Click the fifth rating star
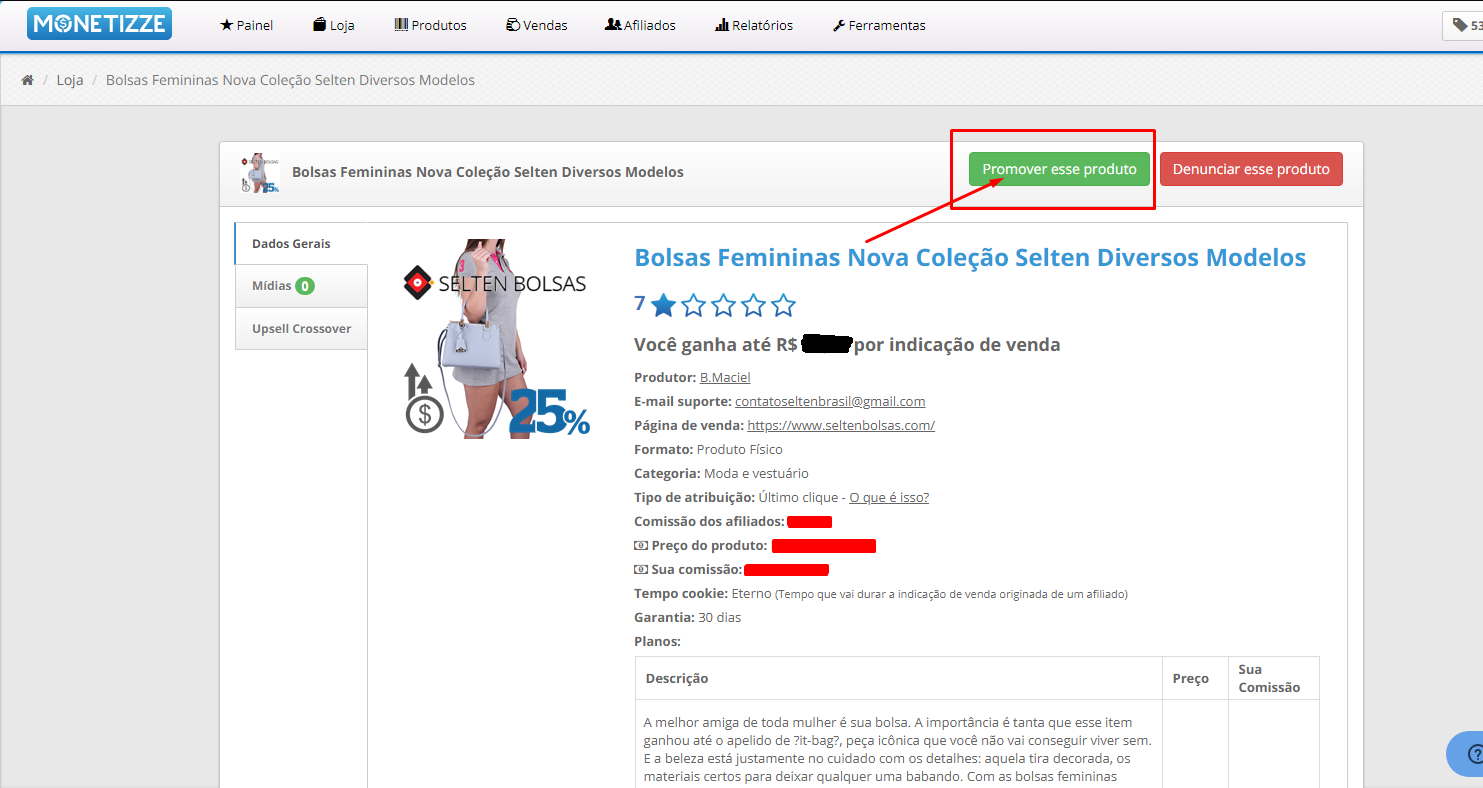1483x788 pixels. point(784,305)
